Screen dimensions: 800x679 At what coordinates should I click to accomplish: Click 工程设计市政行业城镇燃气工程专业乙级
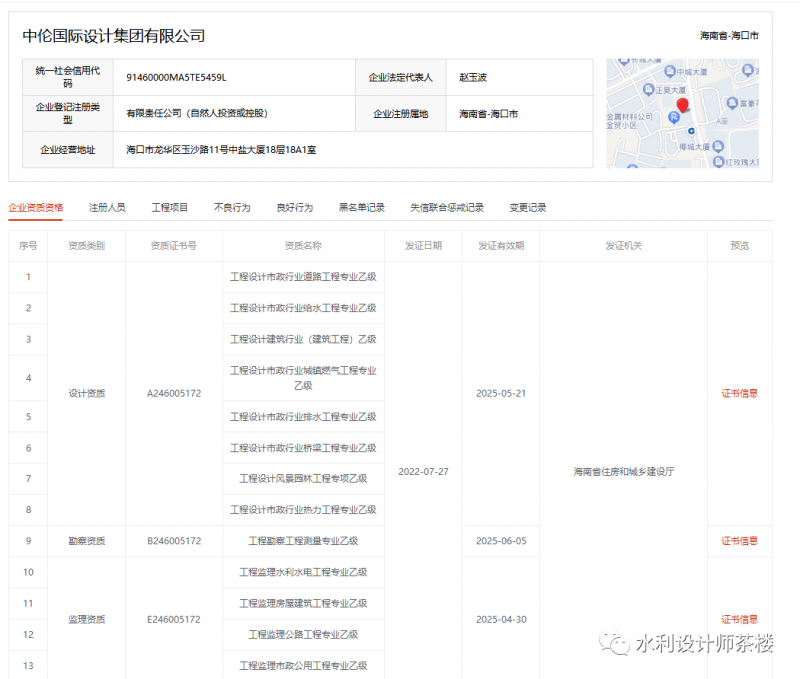[x=303, y=378]
